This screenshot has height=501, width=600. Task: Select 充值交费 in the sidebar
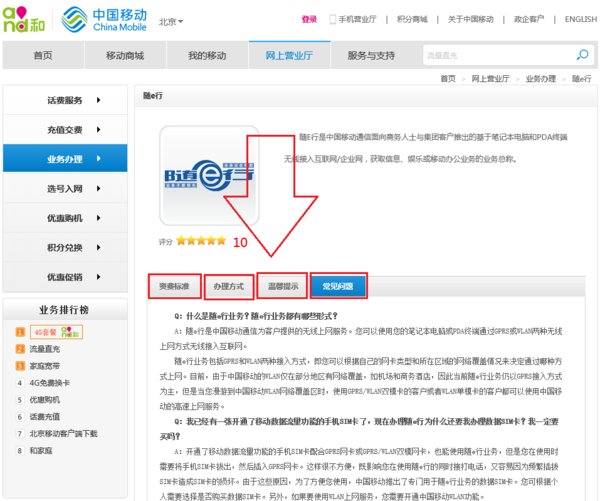65,130
